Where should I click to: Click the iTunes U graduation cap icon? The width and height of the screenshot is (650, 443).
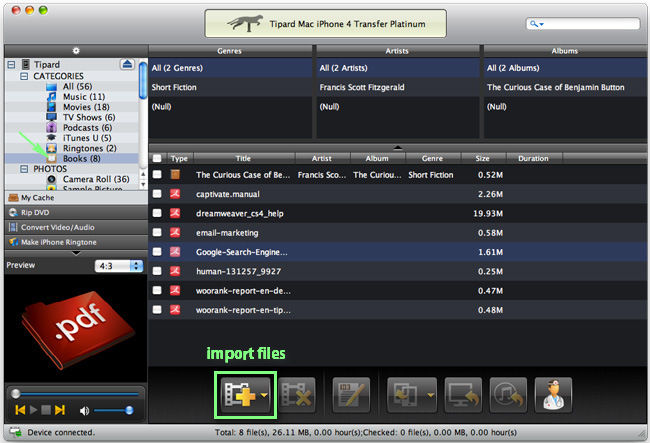click(51, 138)
